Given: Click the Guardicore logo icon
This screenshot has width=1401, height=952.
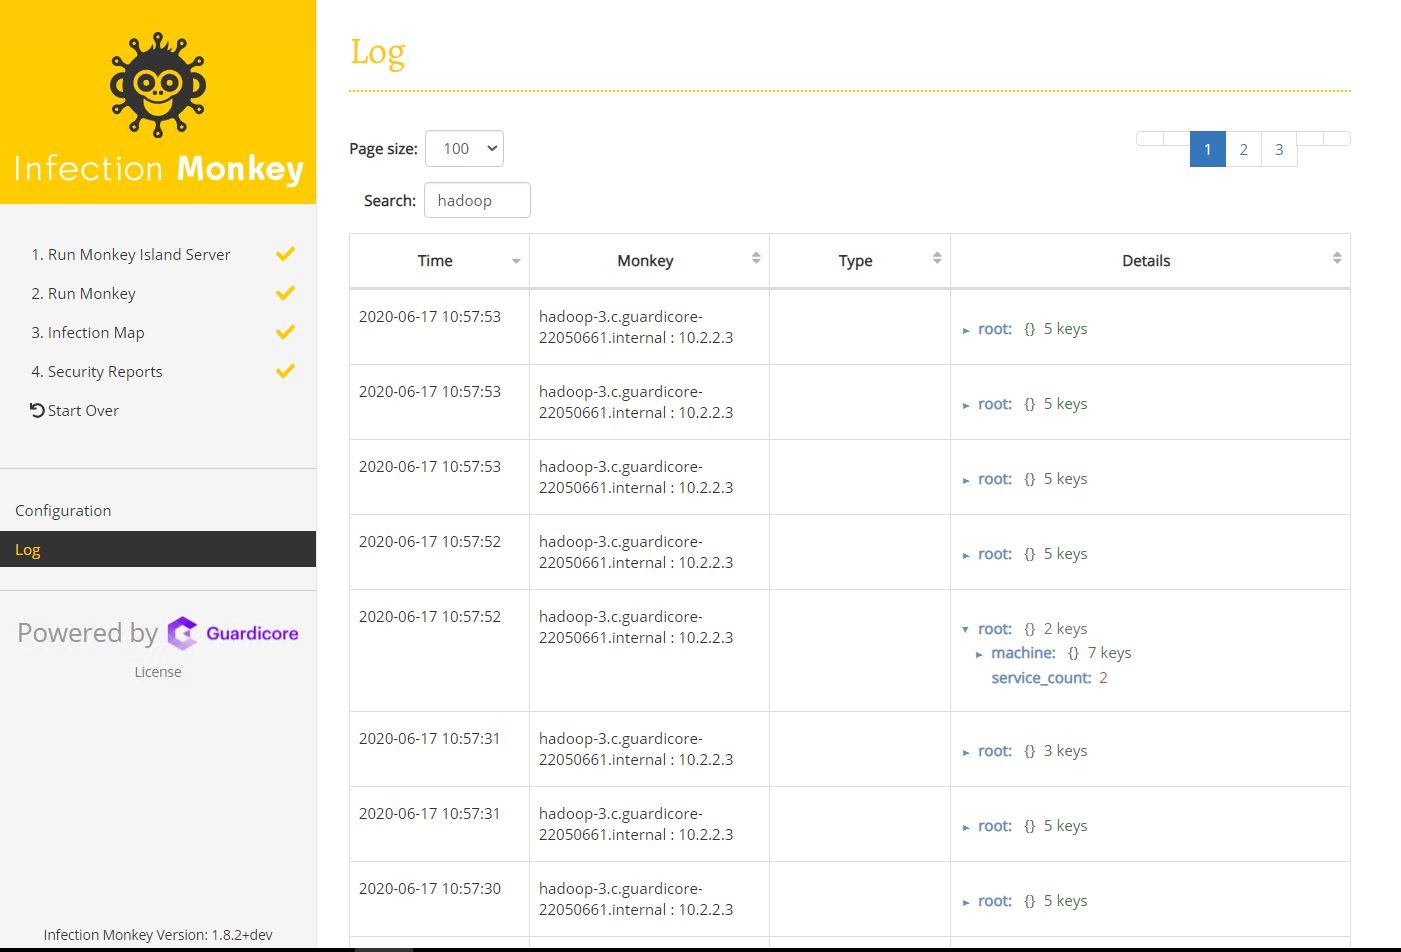Looking at the screenshot, I should click(183, 633).
